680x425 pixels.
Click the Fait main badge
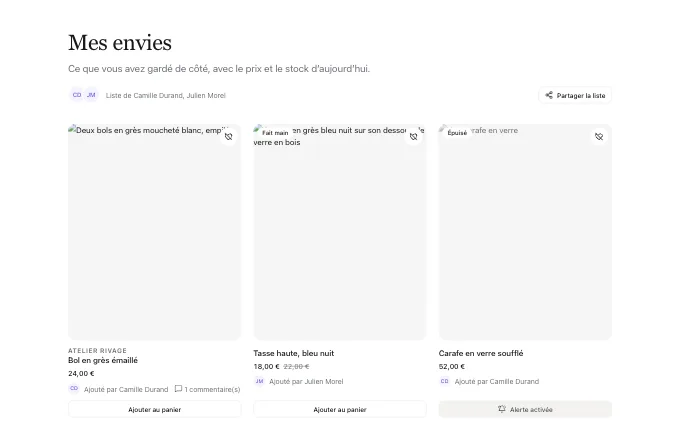[275, 133]
